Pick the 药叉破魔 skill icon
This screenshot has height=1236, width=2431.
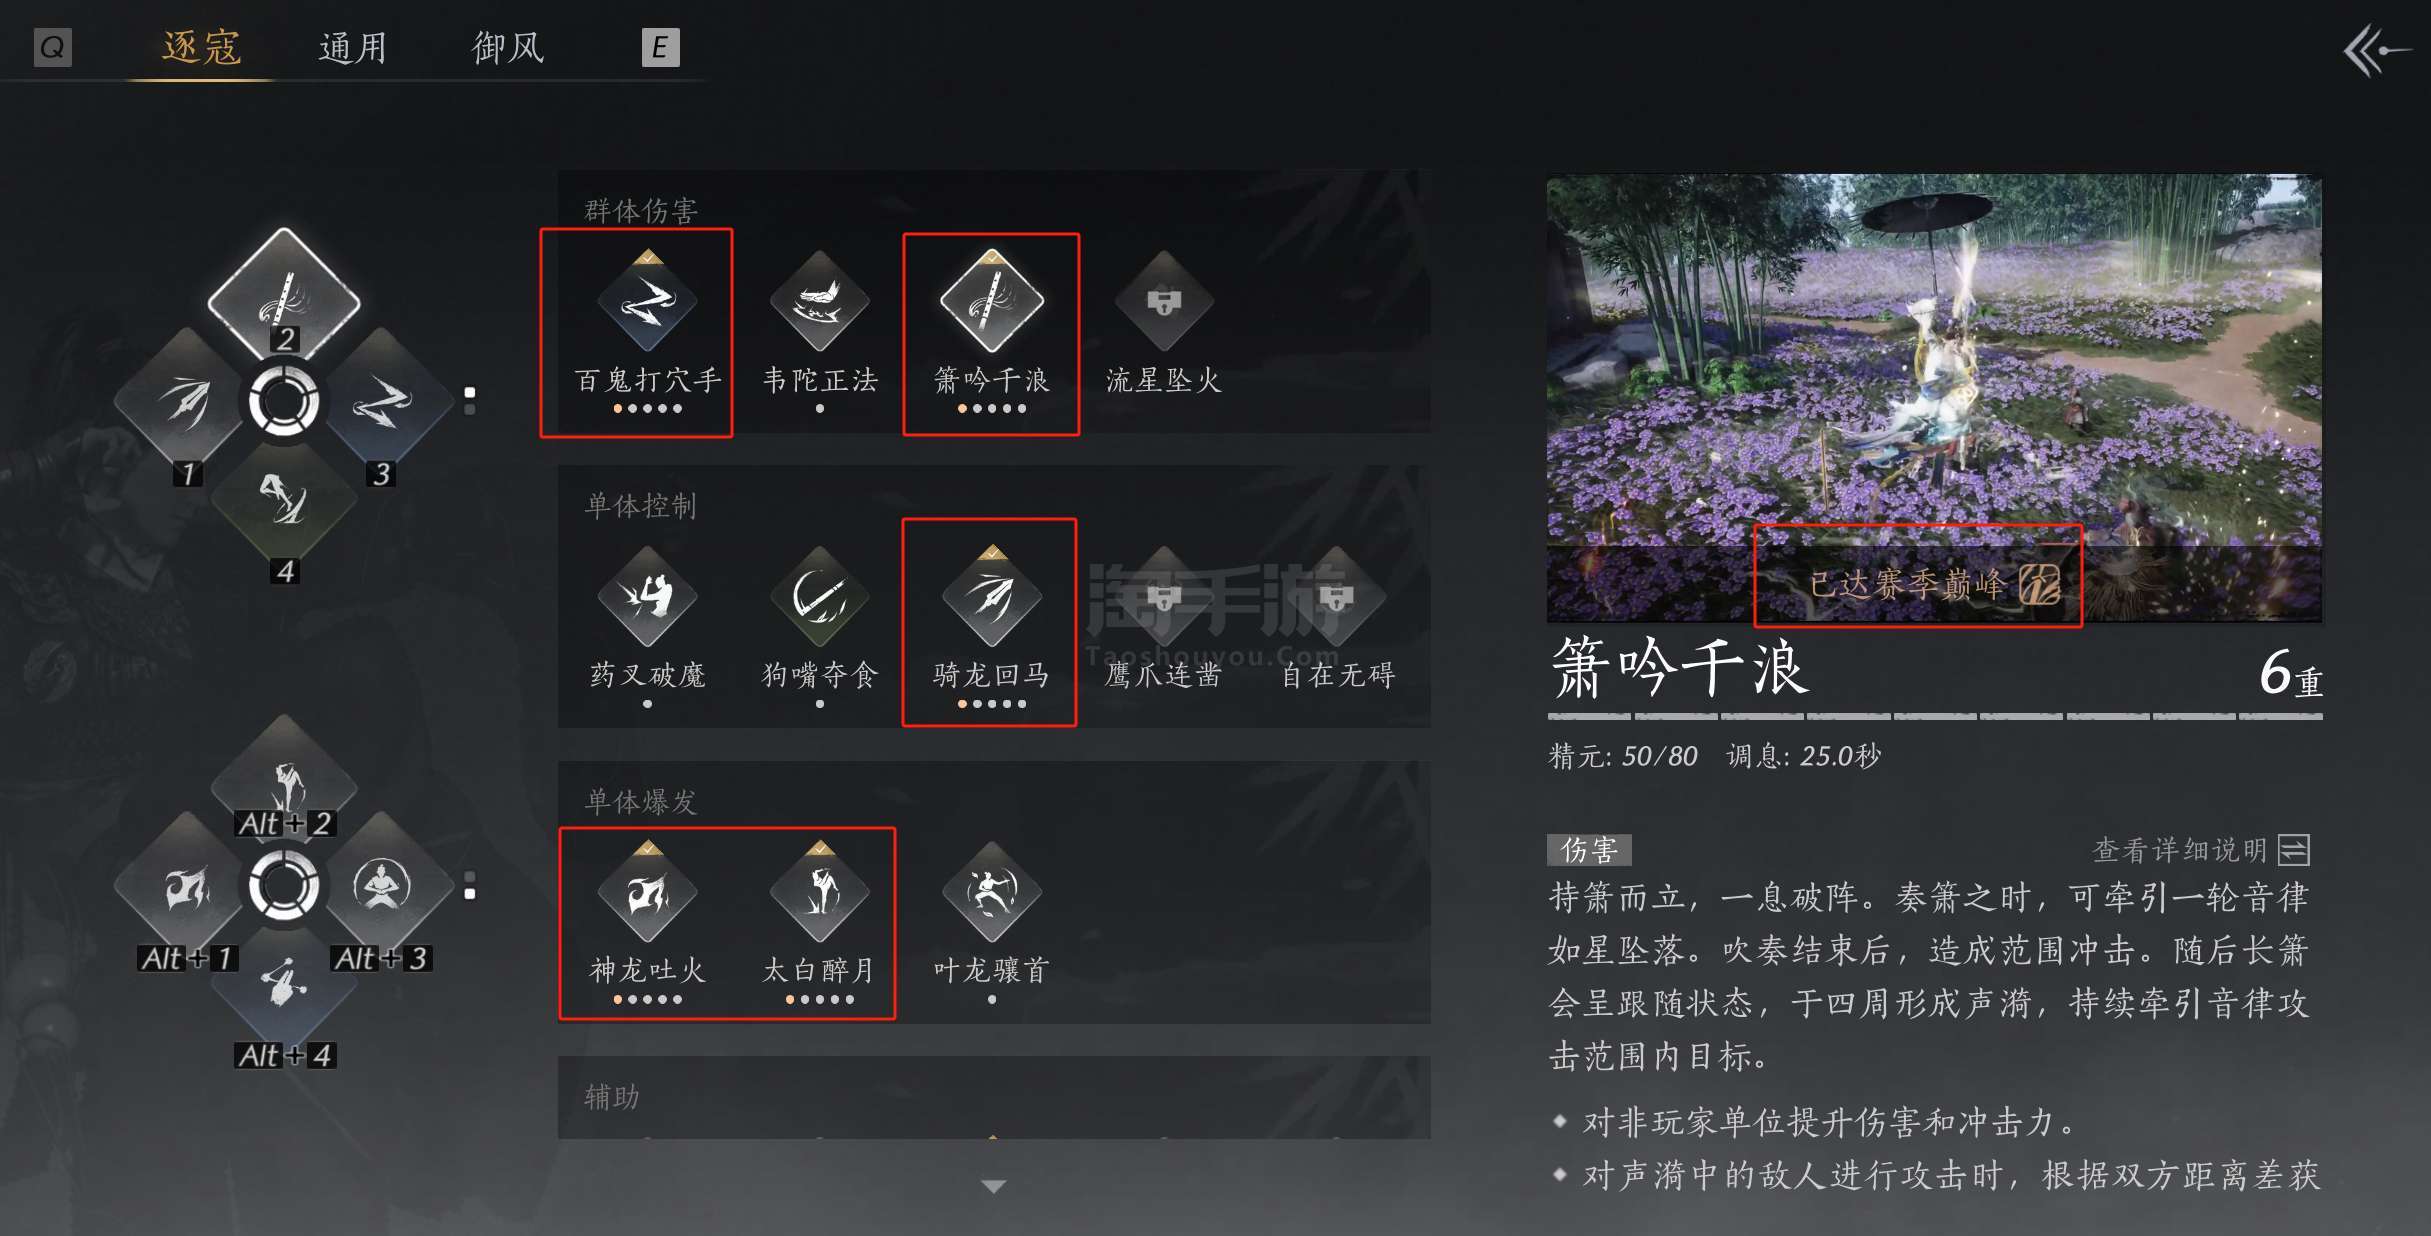pos(647,597)
